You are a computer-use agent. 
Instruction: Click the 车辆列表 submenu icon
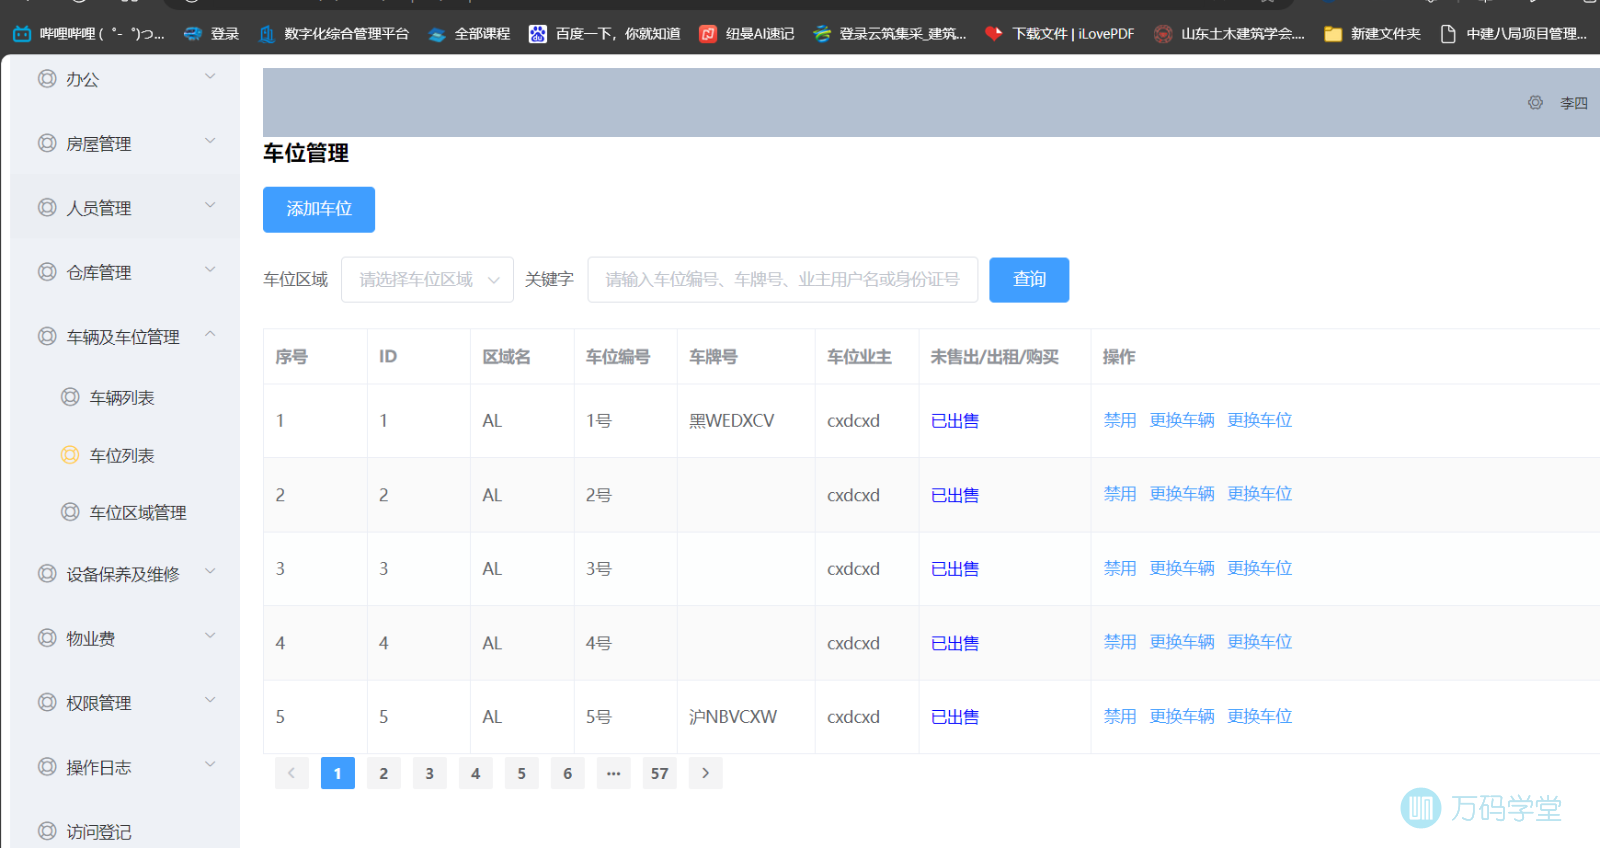70,397
